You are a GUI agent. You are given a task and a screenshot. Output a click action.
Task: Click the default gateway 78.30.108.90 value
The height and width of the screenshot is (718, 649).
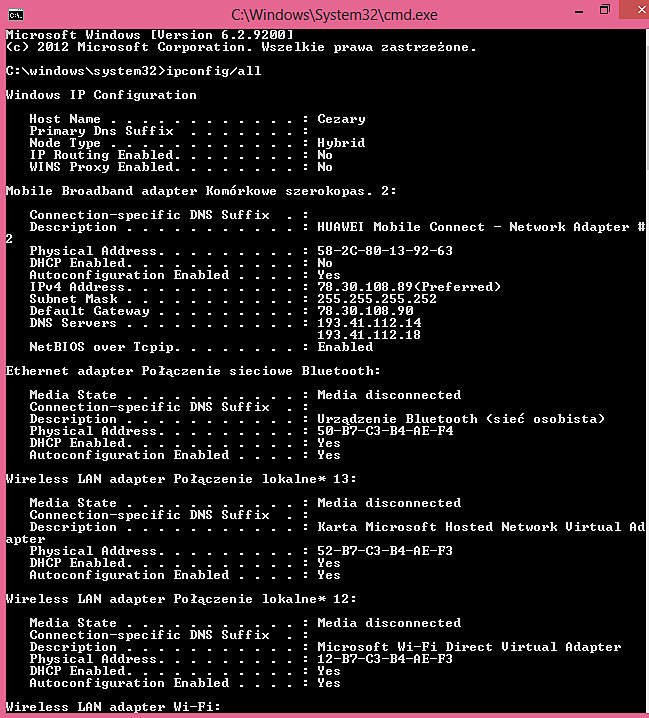(x=365, y=311)
